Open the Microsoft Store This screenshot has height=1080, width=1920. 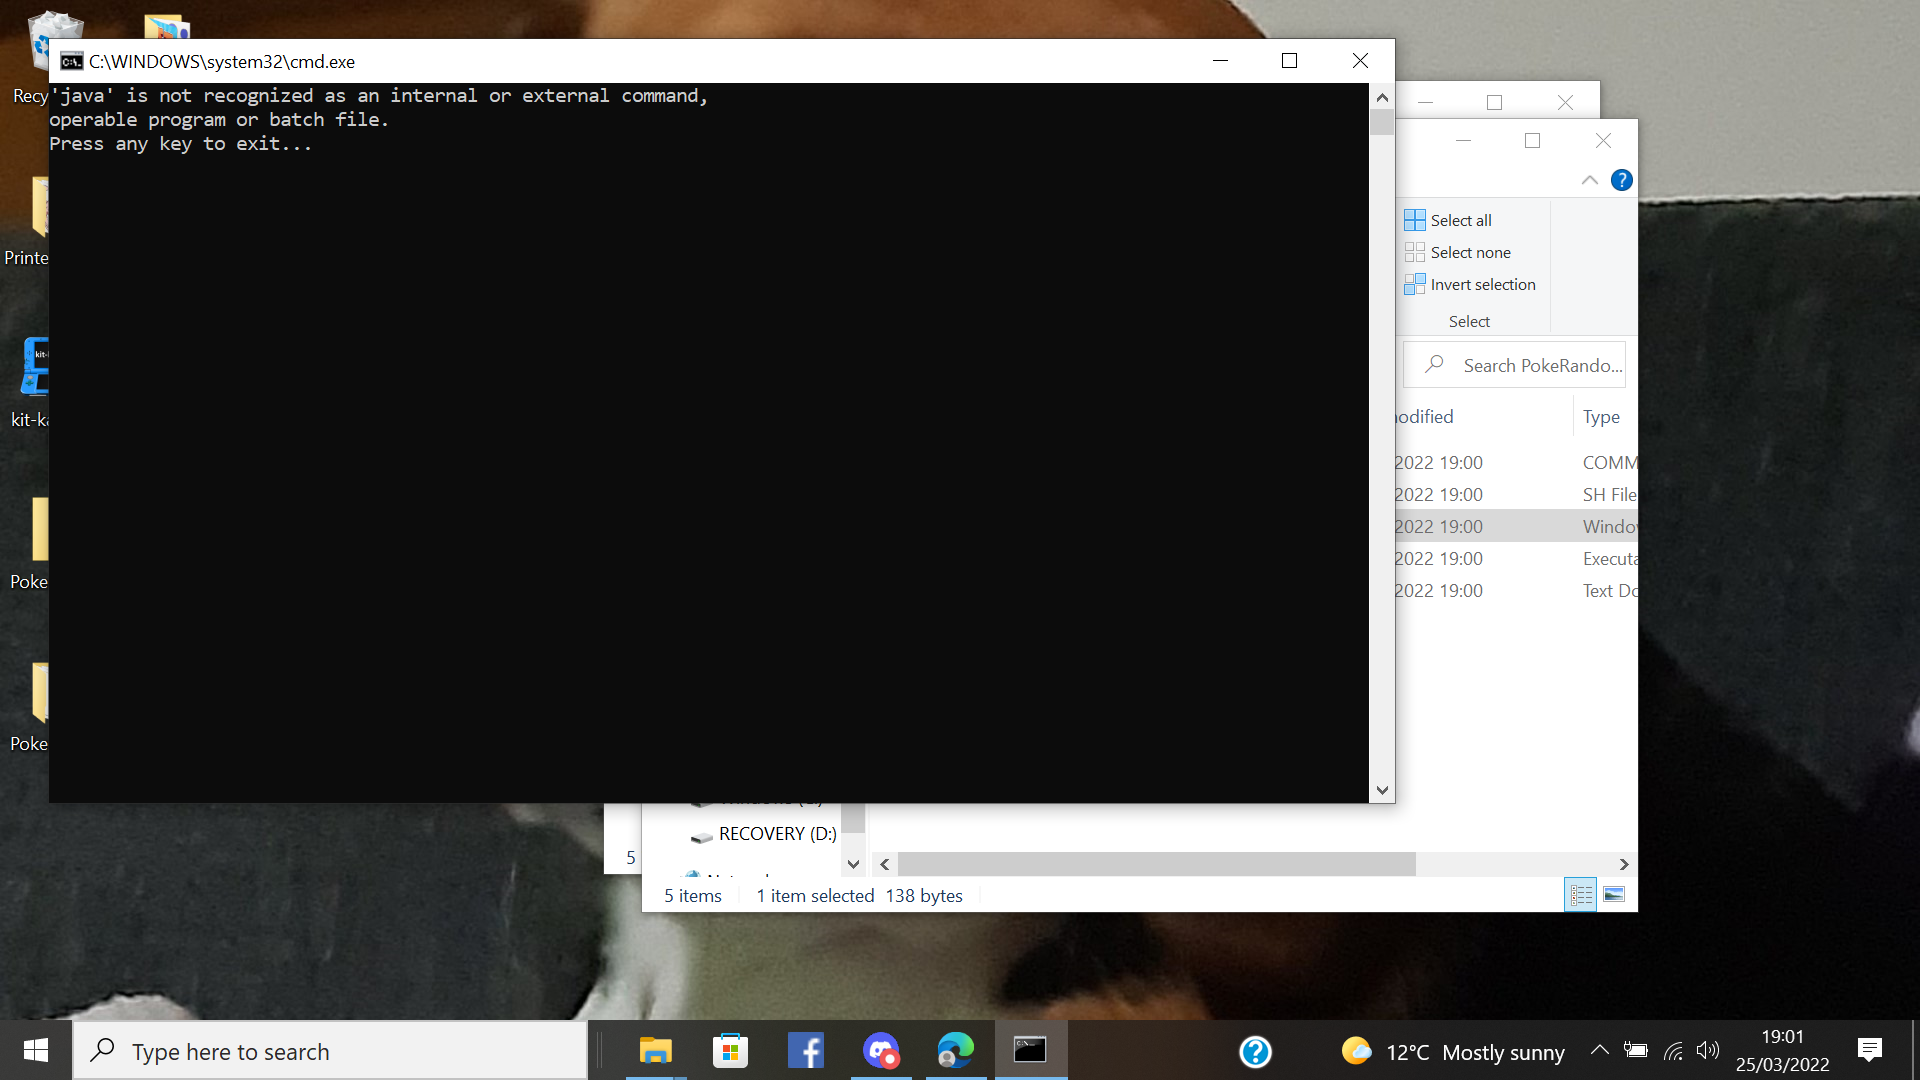[x=730, y=1051]
